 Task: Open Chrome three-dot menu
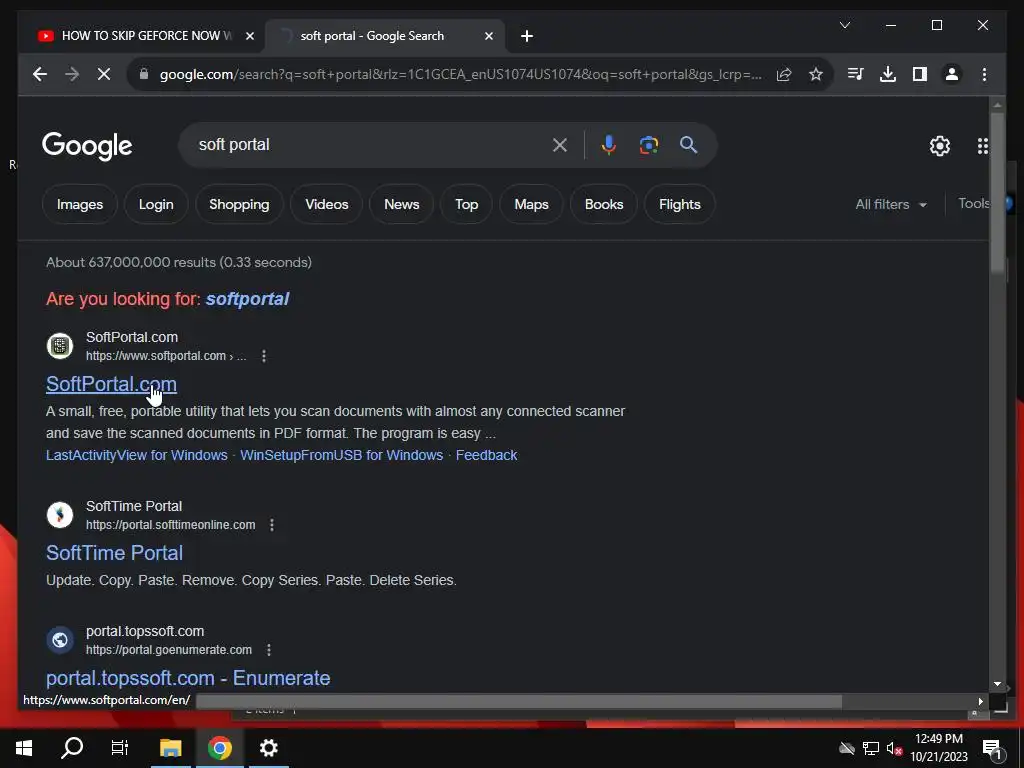(x=984, y=74)
